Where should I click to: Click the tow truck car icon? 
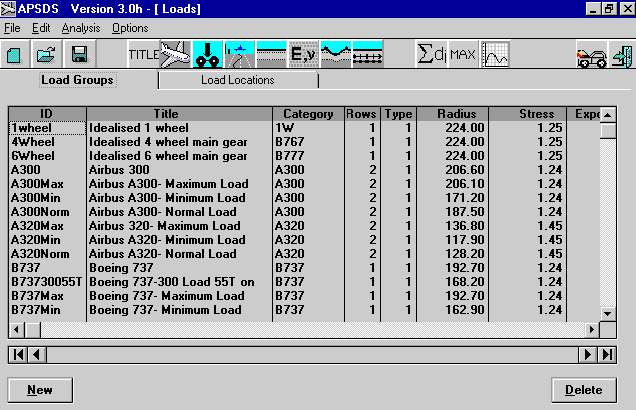tap(592, 55)
